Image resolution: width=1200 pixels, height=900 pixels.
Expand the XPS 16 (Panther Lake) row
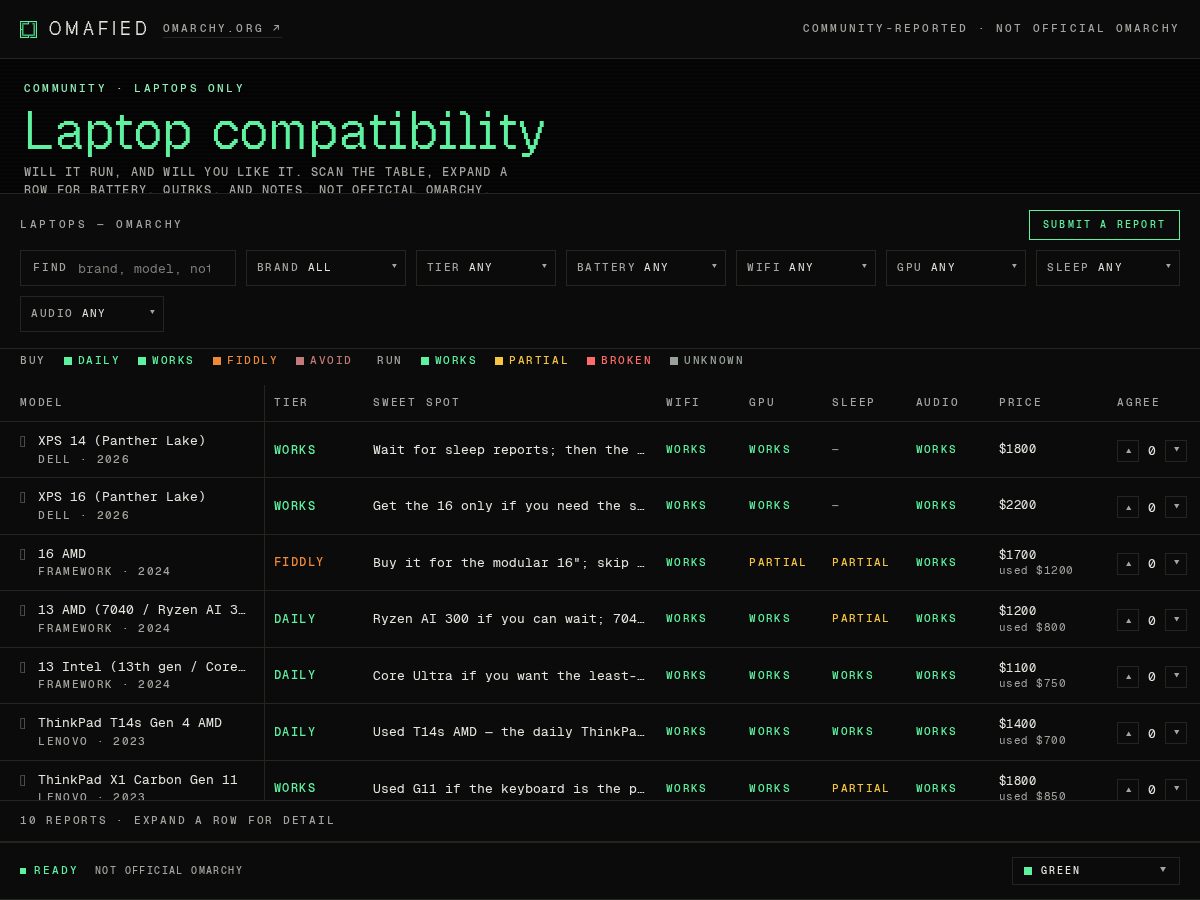[23, 497]
